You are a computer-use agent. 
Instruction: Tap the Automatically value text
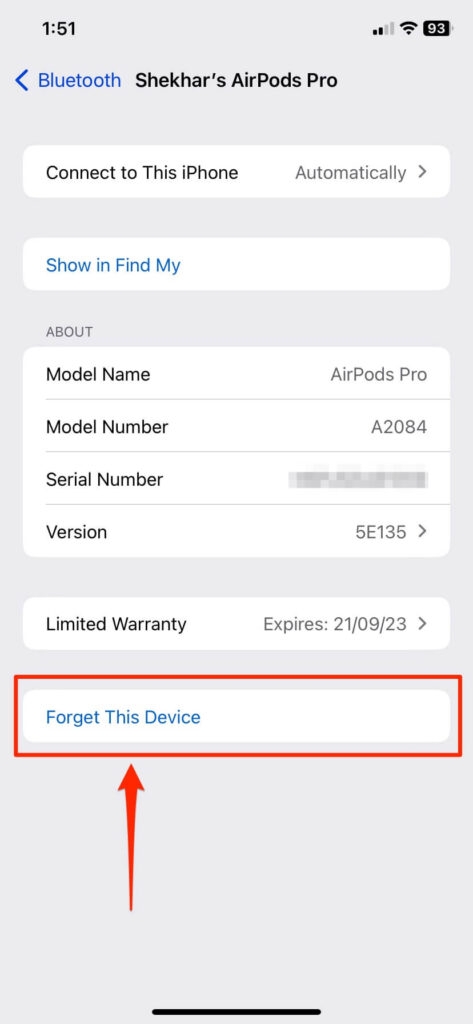tap(350, 172)
